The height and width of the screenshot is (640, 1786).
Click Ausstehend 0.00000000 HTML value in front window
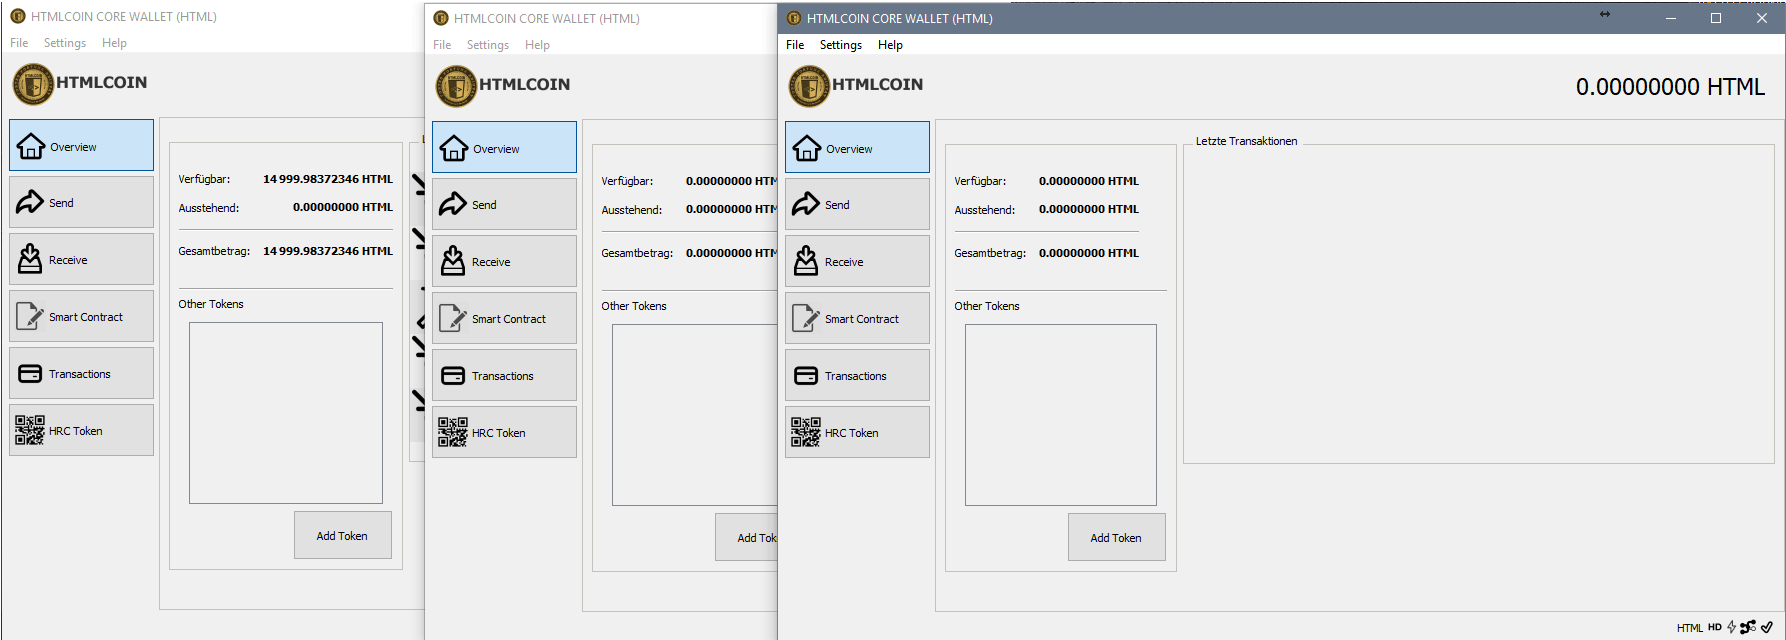pos(1089,209)
